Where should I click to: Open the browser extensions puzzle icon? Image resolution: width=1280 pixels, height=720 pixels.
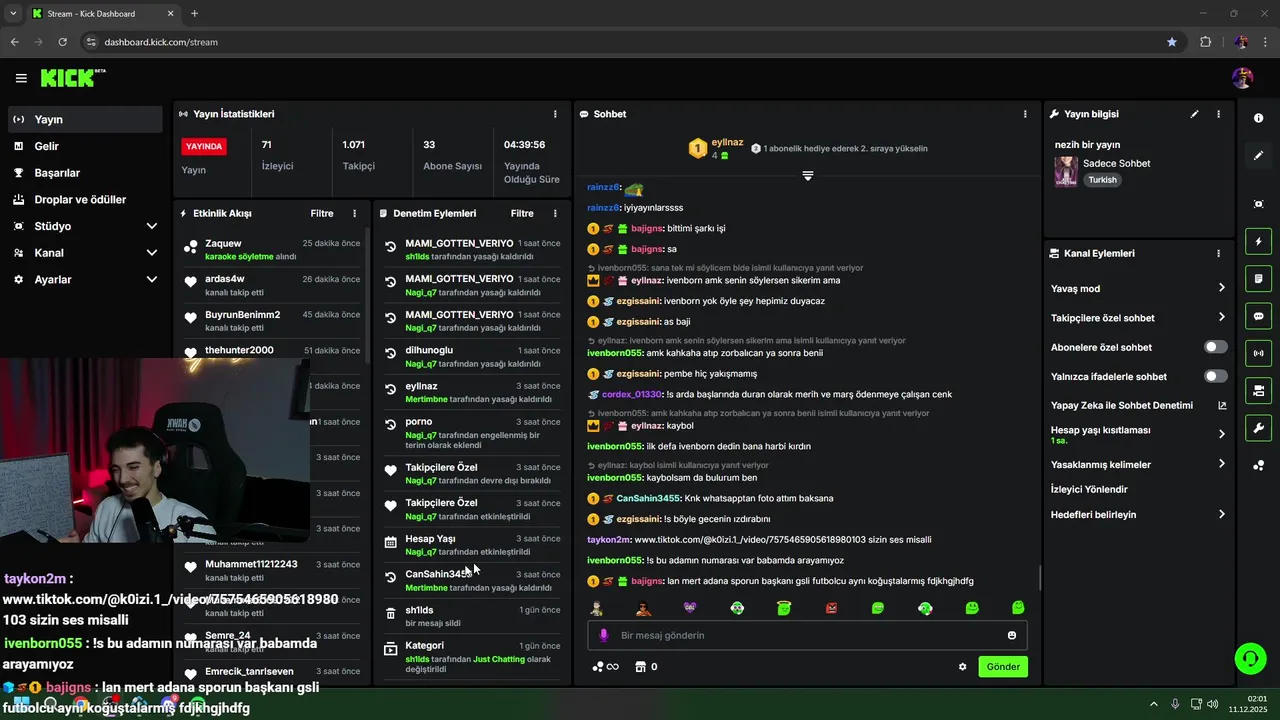point(1205,42)
